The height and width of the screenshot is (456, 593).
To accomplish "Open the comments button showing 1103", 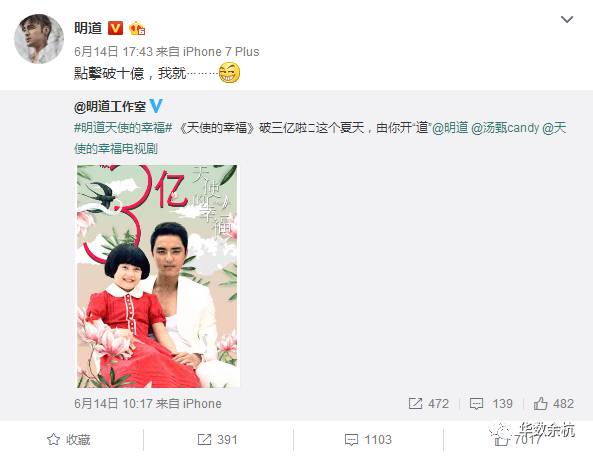I will pos(368,439).
